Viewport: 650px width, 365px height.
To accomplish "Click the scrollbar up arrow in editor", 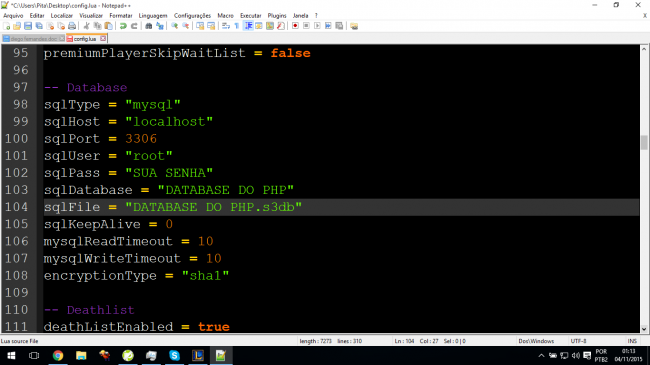I will pyautogui.click(x=644, y=49).
